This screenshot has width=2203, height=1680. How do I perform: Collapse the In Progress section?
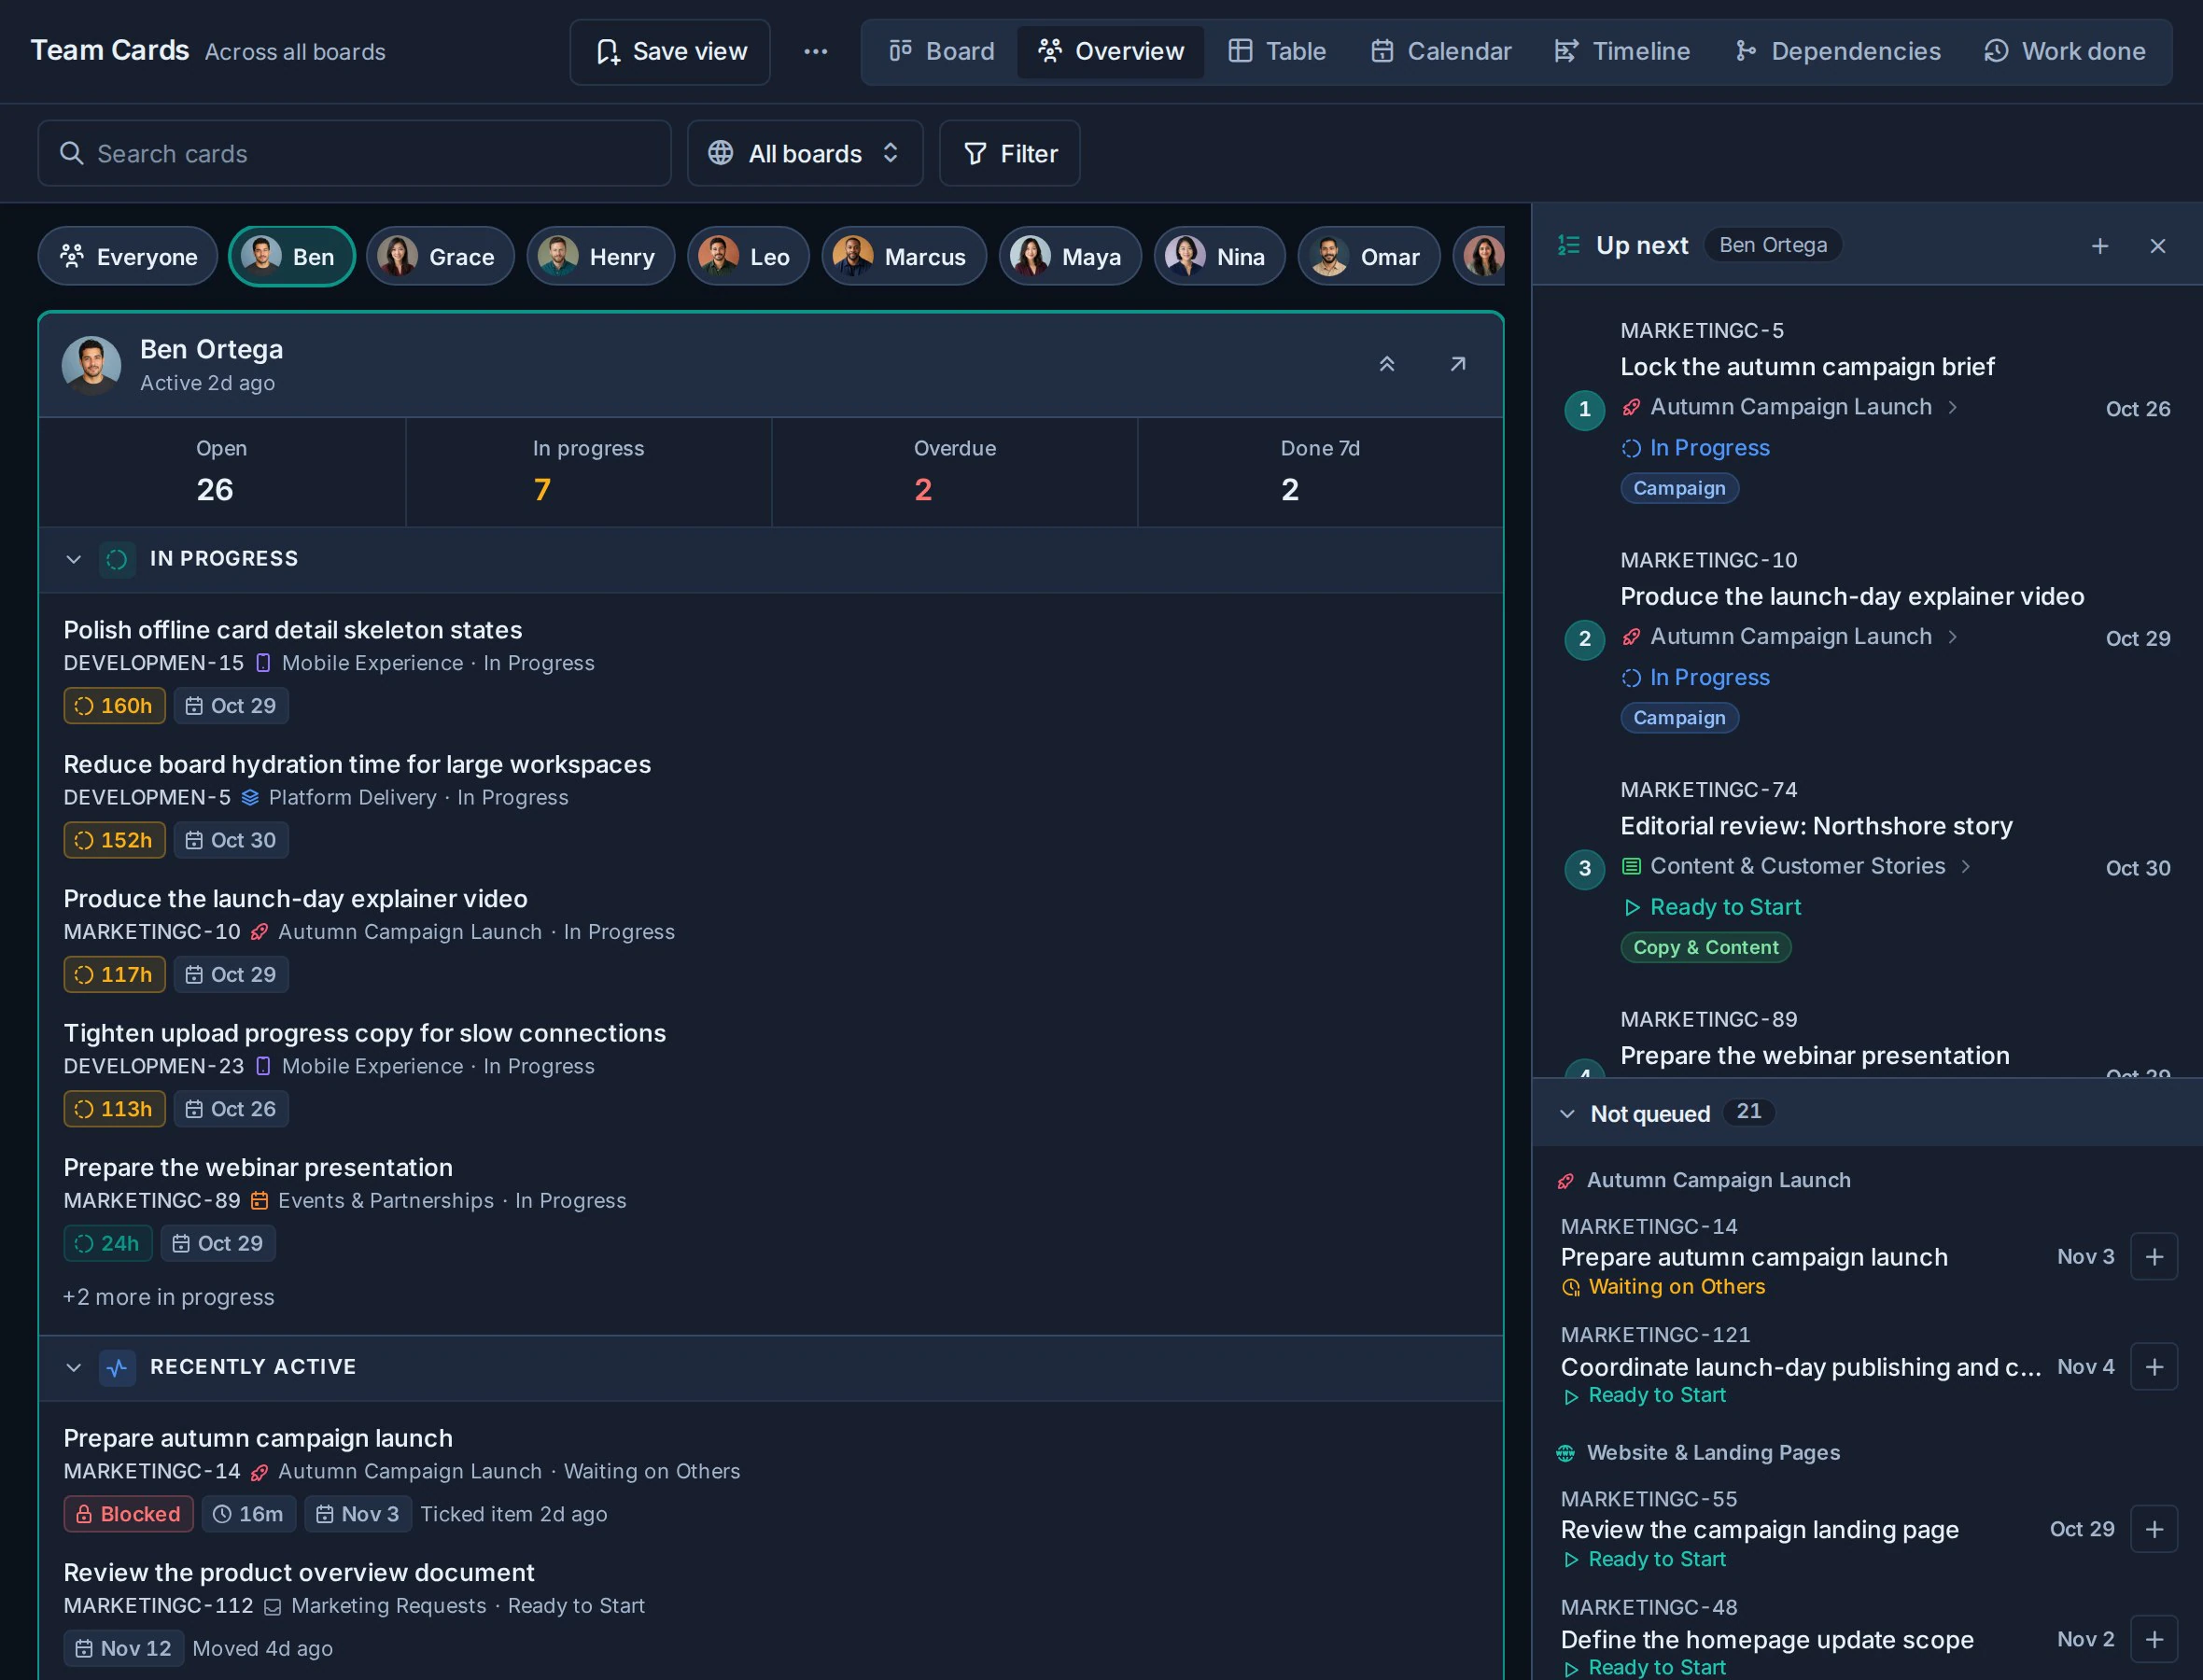[73, 559]
